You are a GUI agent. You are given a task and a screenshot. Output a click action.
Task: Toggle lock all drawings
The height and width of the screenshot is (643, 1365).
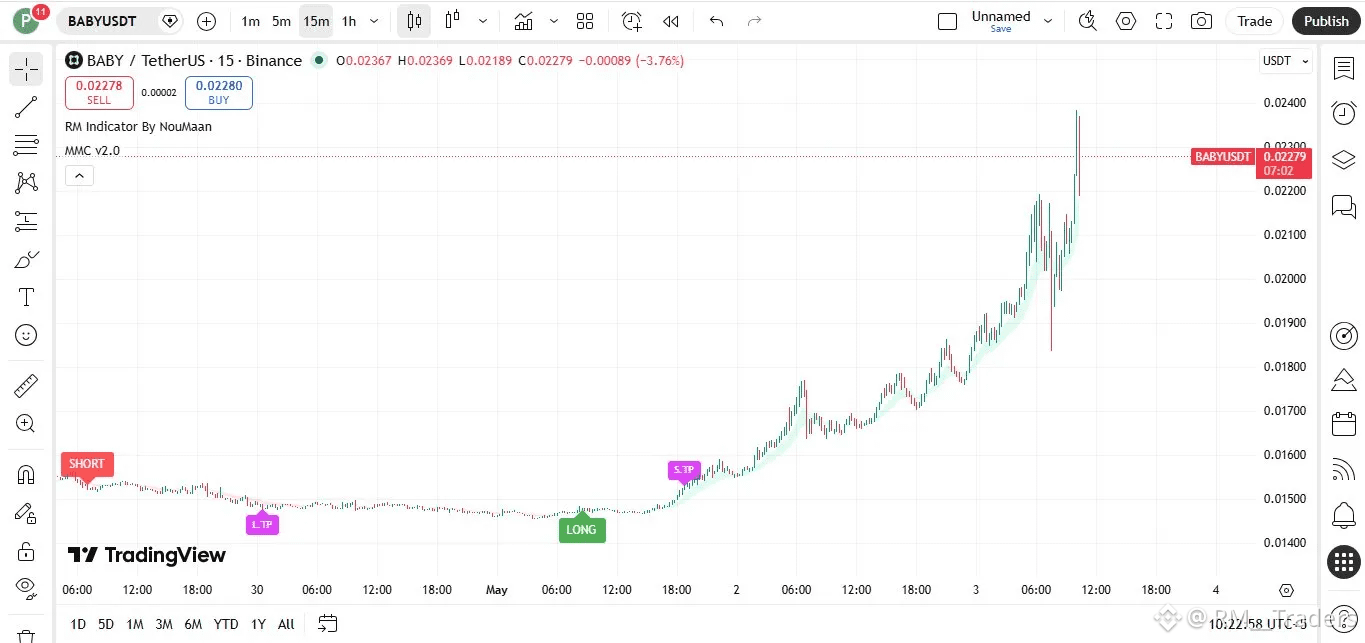26,551
